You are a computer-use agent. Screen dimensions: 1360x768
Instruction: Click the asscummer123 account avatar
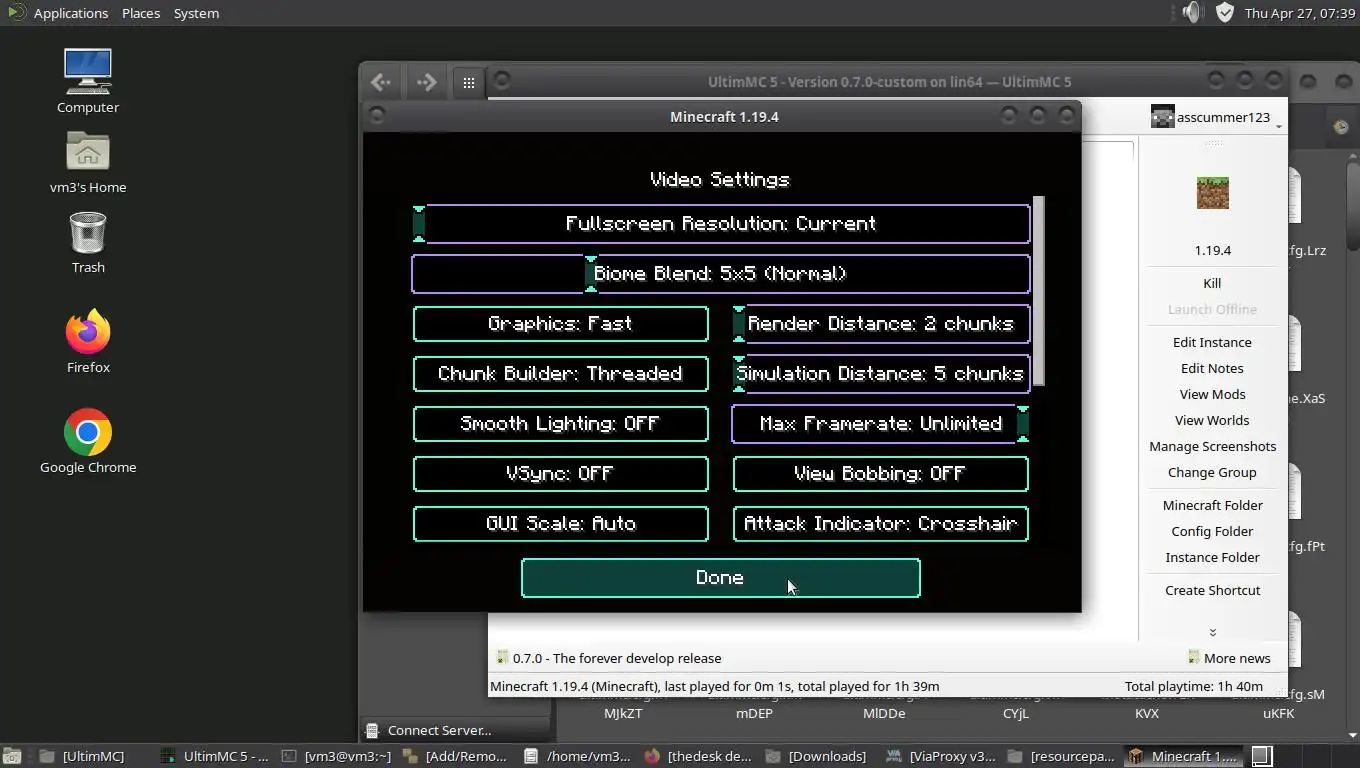pos(1162,117)
